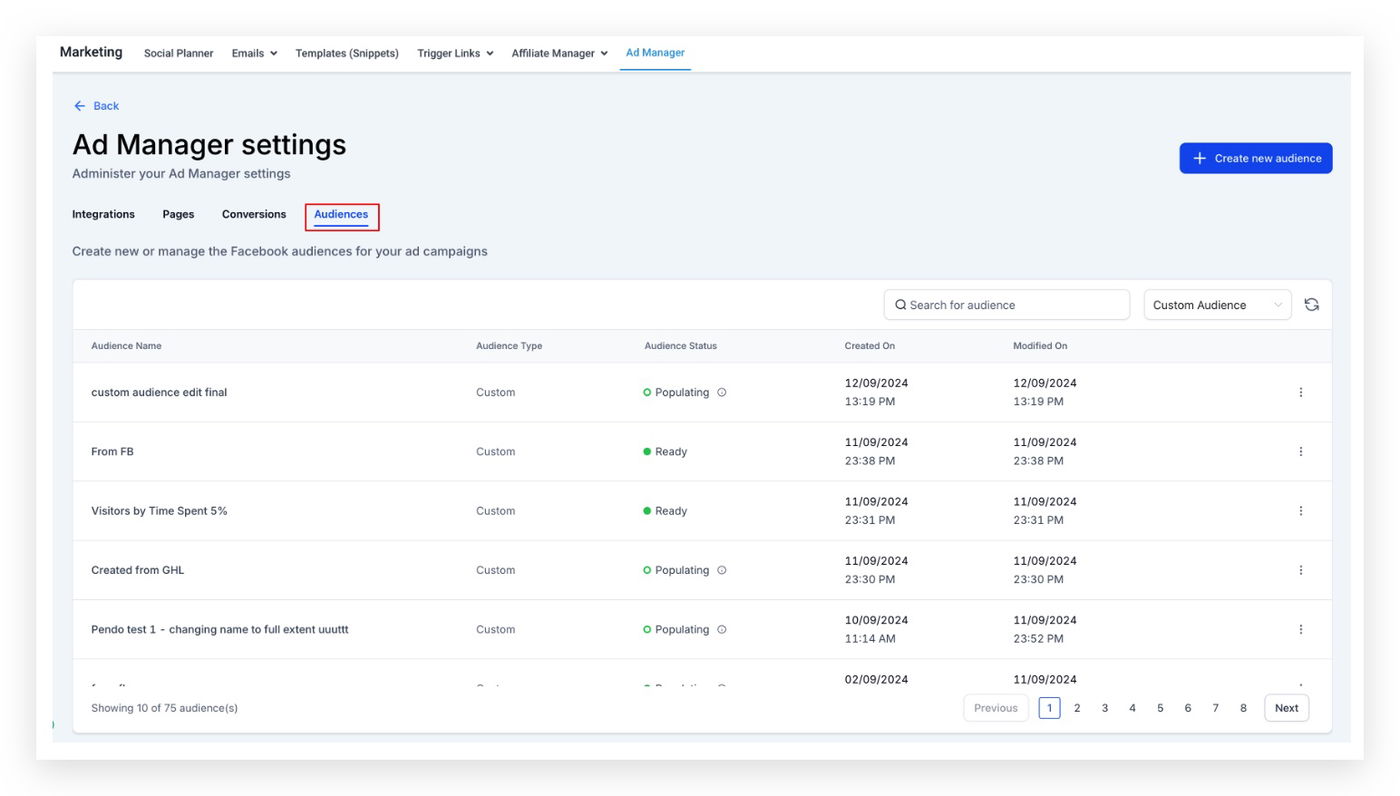Go back using the Back link
The width and height of the screenshot is (1400, 796).
[x=97, y=106]
